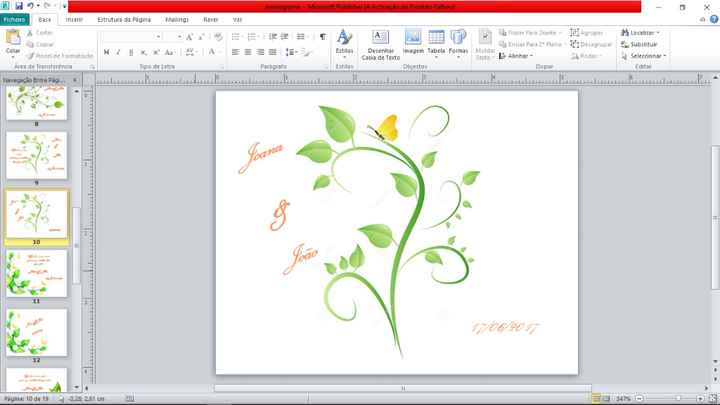Toggle subscript formatting
This screenshot has height=405, width=720.
[x=143, y=52]
